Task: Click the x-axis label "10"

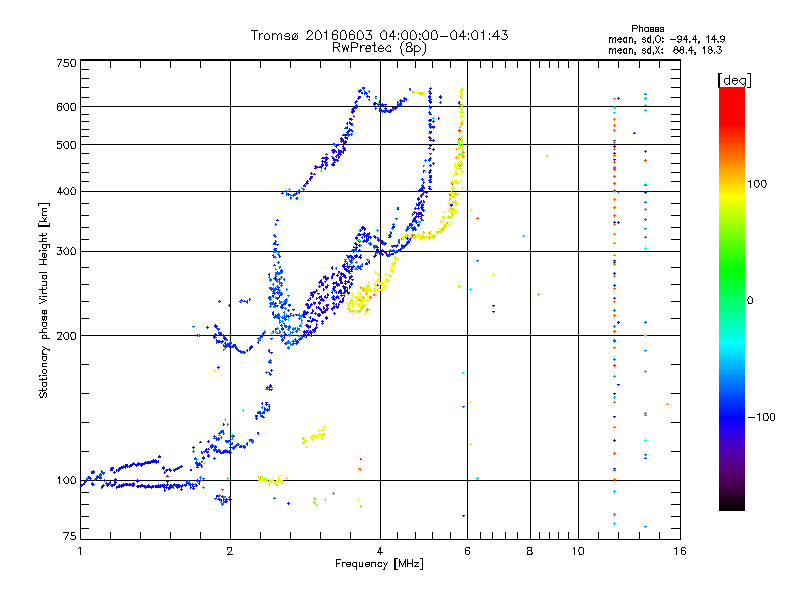Action: (578, 551)
